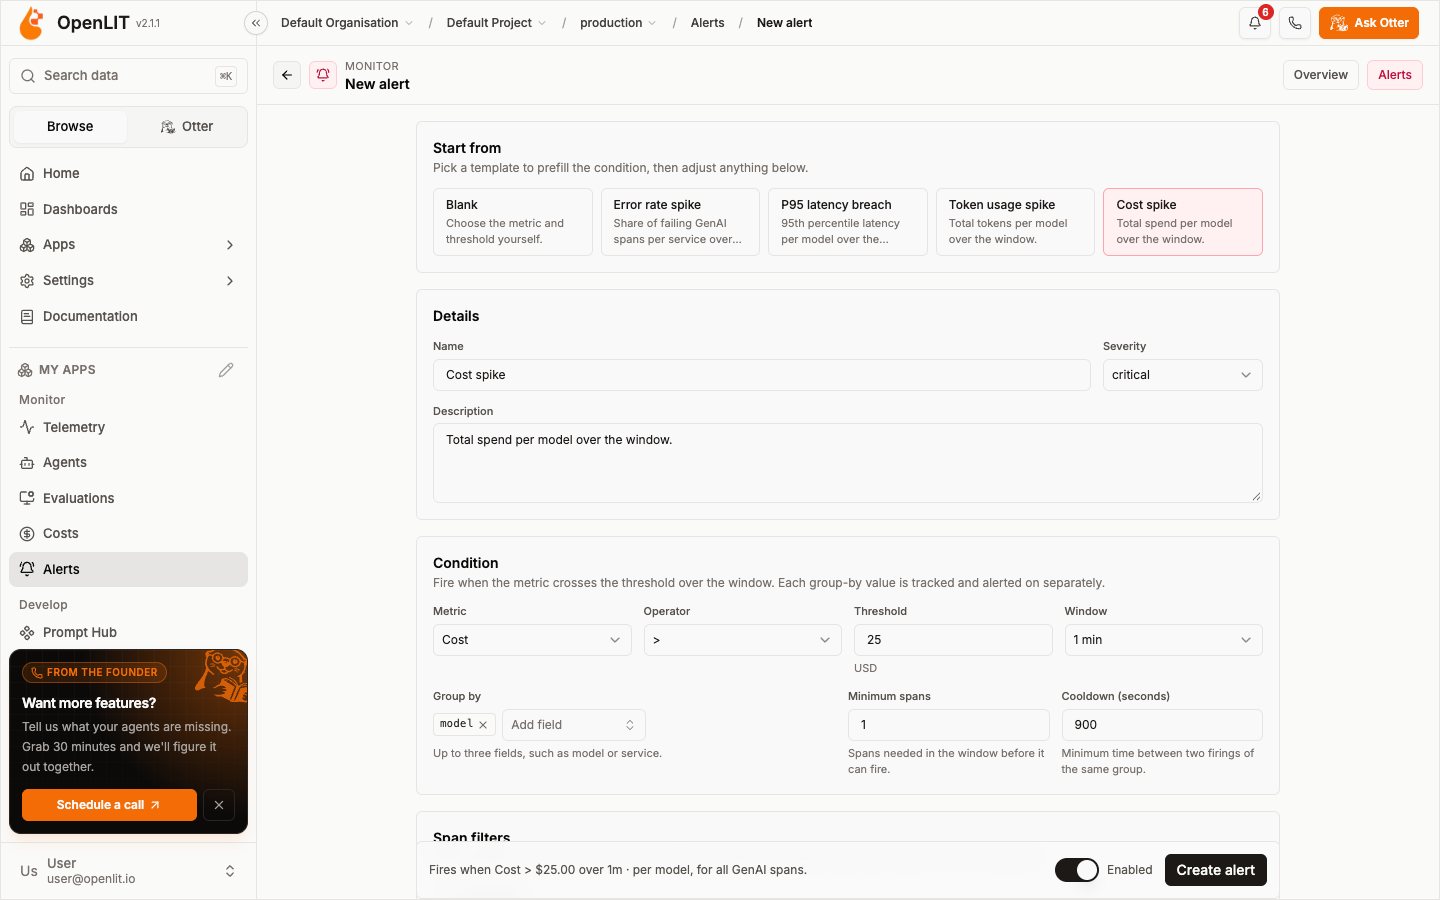The height and width of the screenshot is (900, 1440).
Task: Click the Alerts breadcrumb link
Action: 708,23
